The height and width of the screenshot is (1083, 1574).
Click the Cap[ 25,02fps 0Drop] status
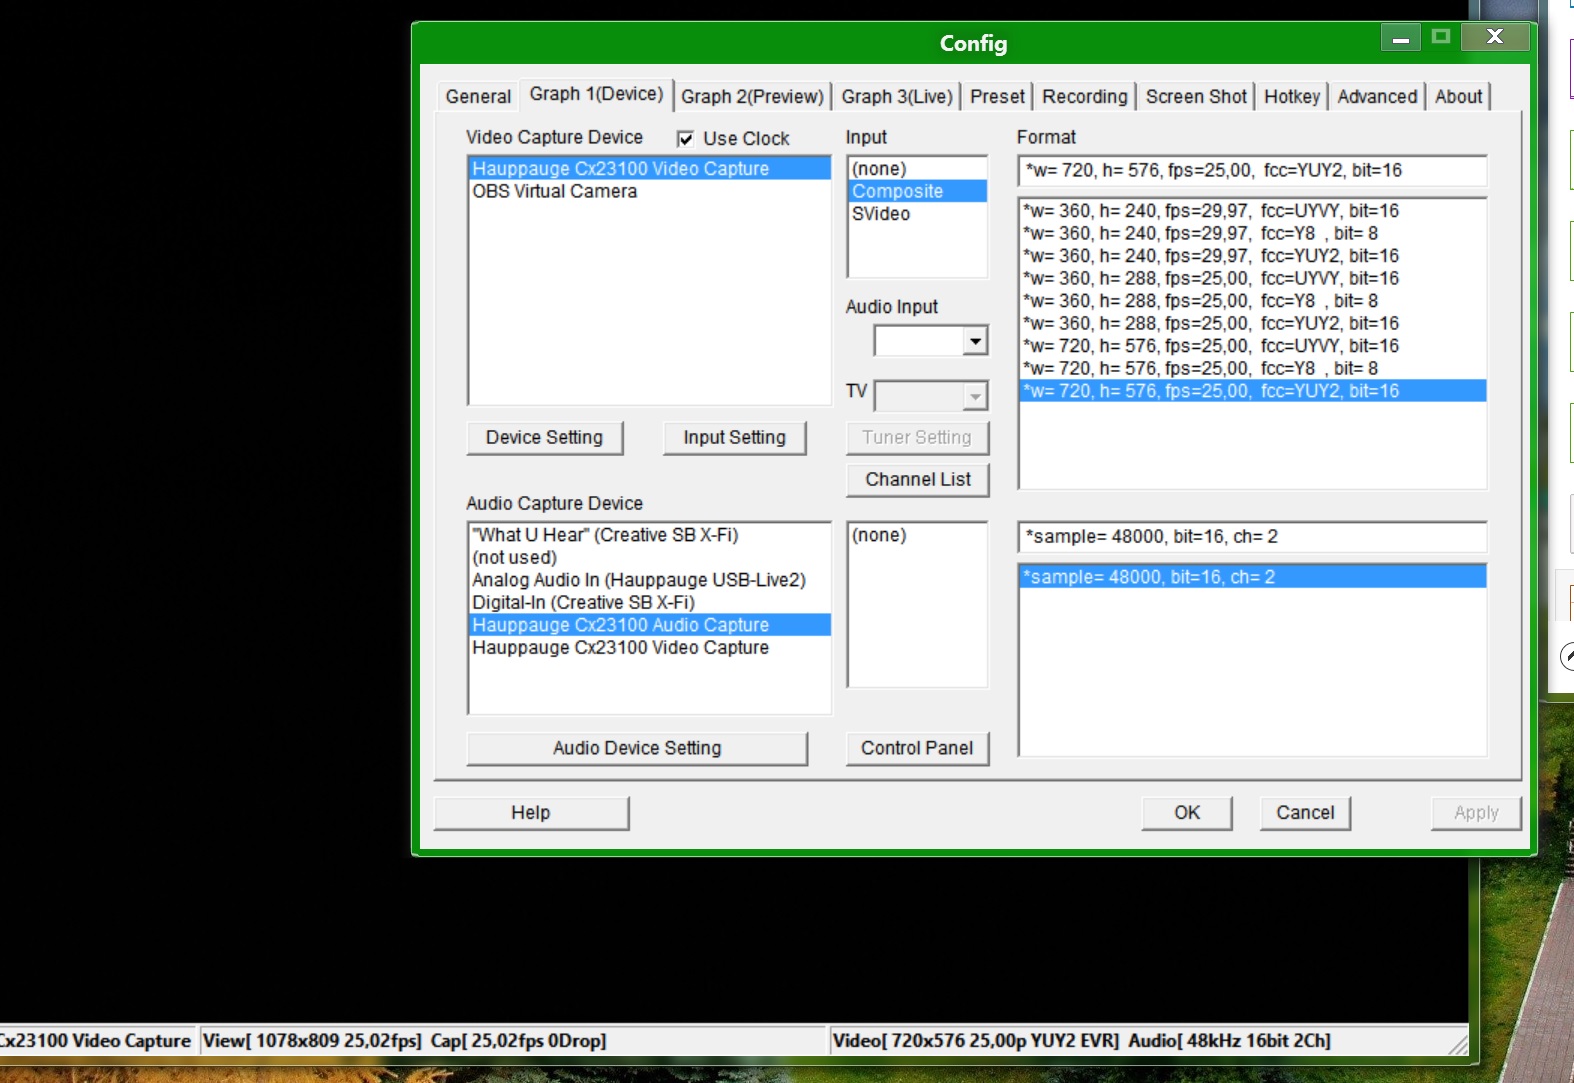tap(518, 1040)
